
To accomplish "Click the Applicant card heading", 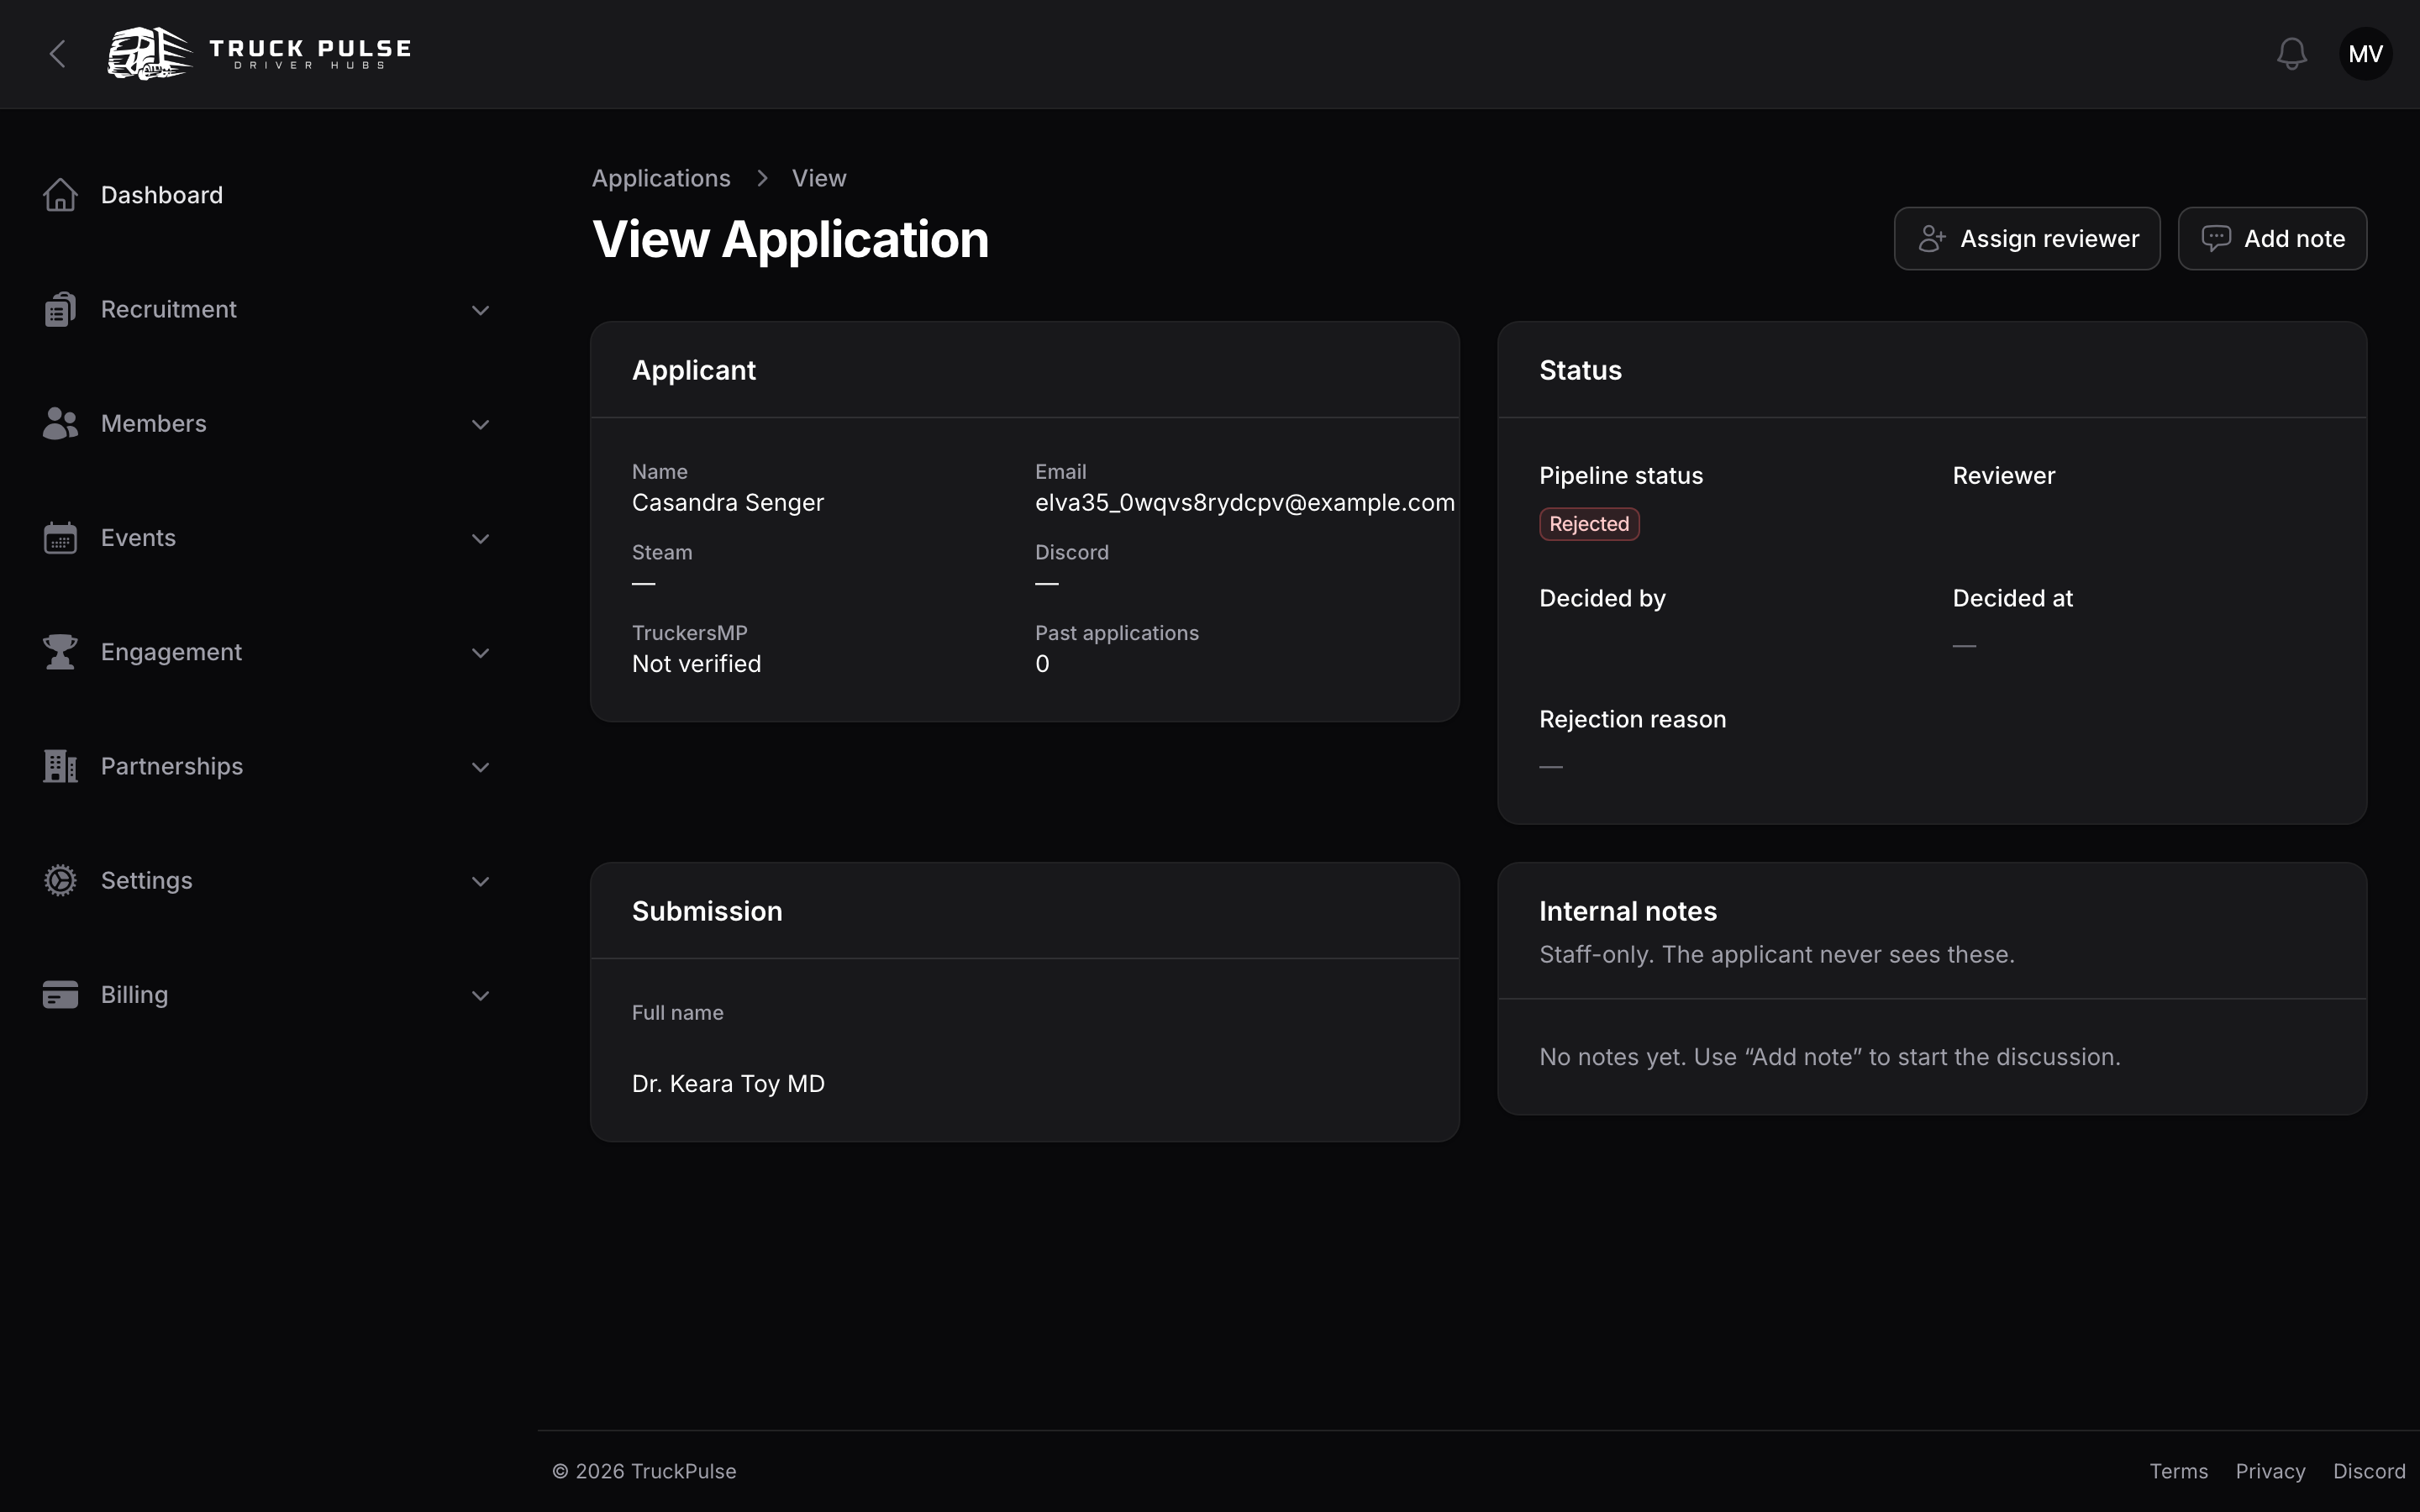I will 694,370.
